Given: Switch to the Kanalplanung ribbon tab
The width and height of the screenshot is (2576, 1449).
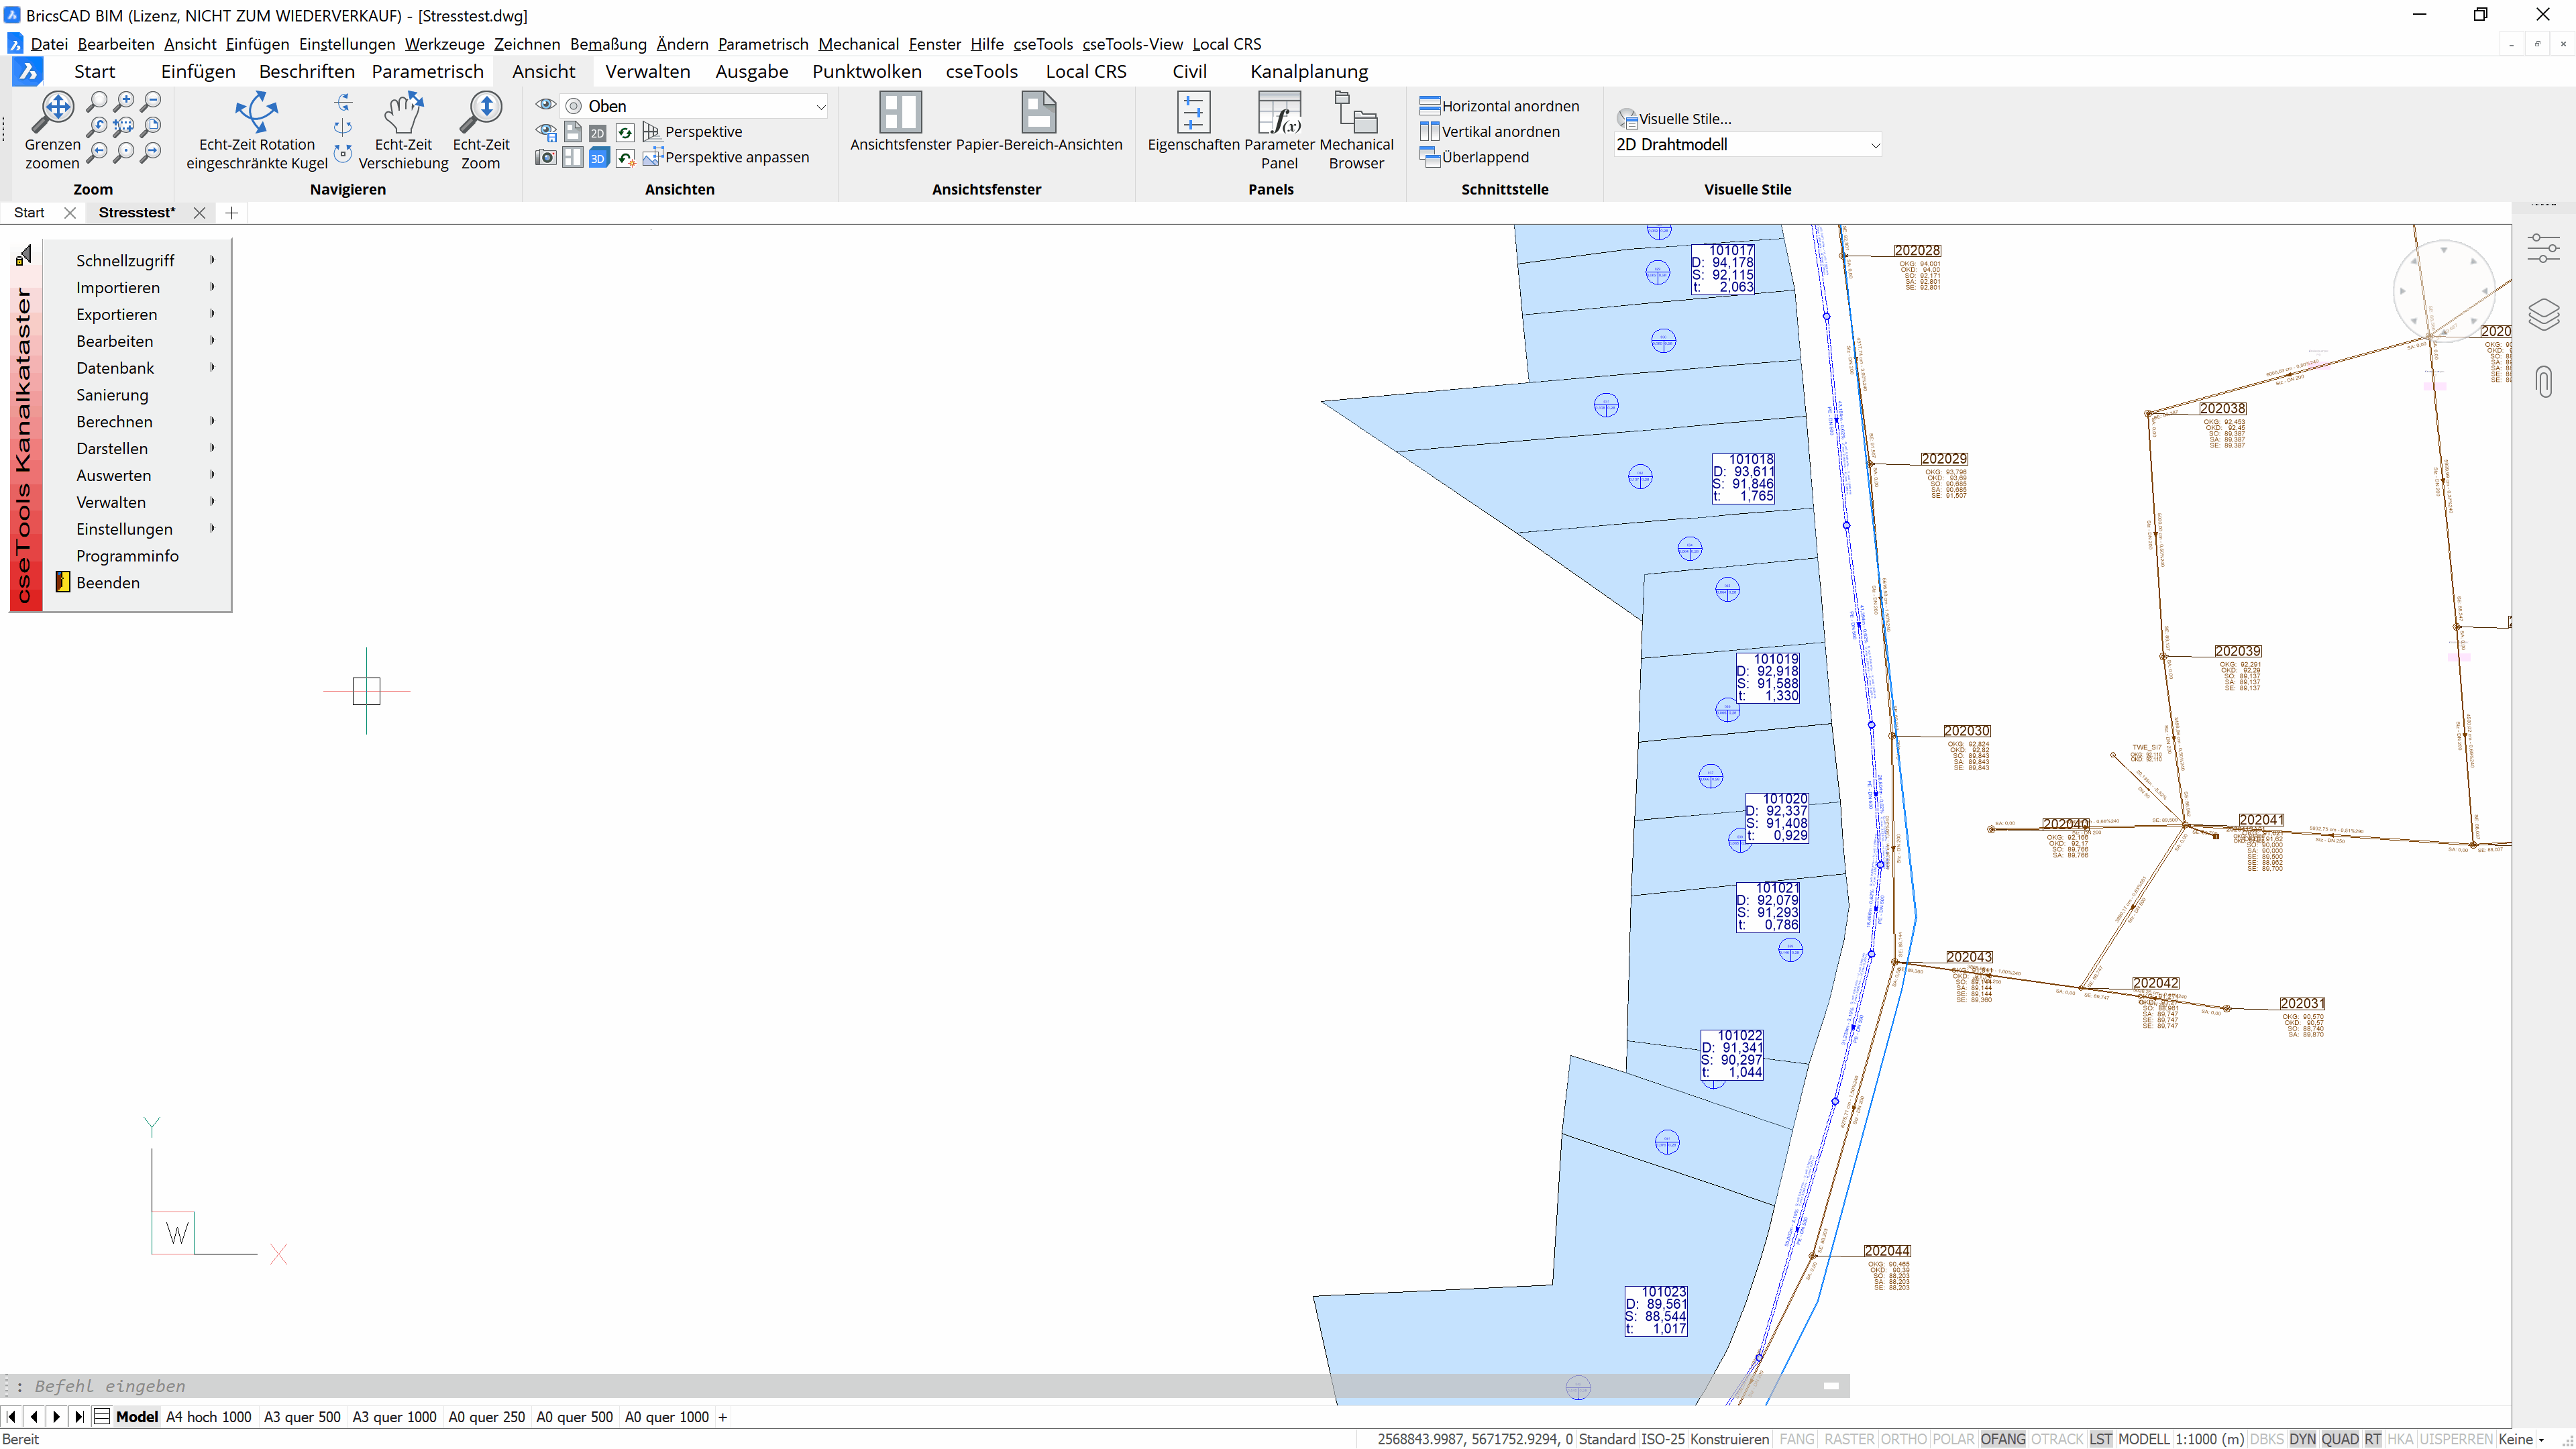Looking at the screenshot, I should tap(1308, 71).
